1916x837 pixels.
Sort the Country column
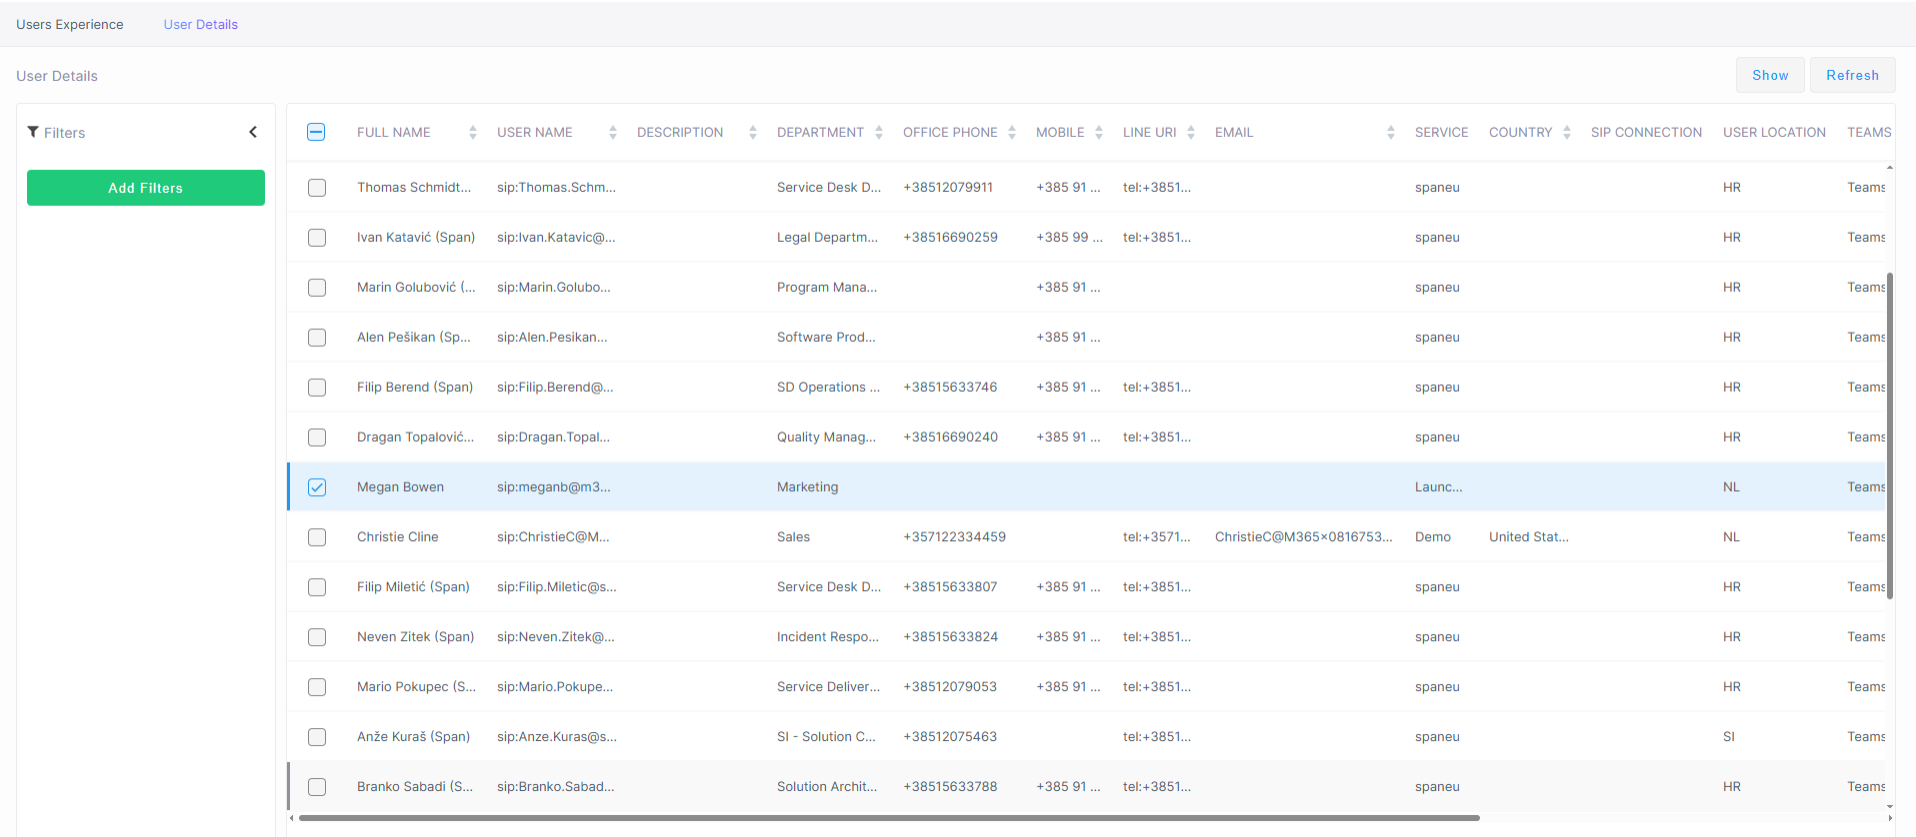(1567, 133)
